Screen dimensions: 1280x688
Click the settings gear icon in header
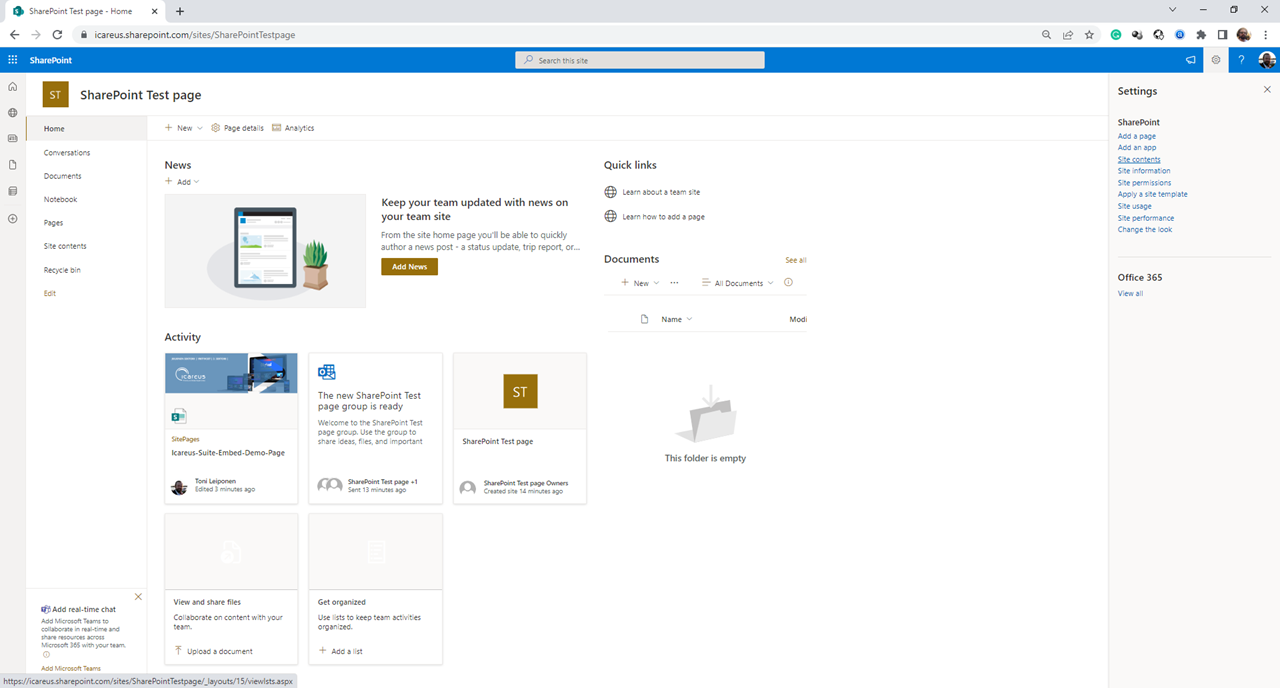(x=1216, y=60)
